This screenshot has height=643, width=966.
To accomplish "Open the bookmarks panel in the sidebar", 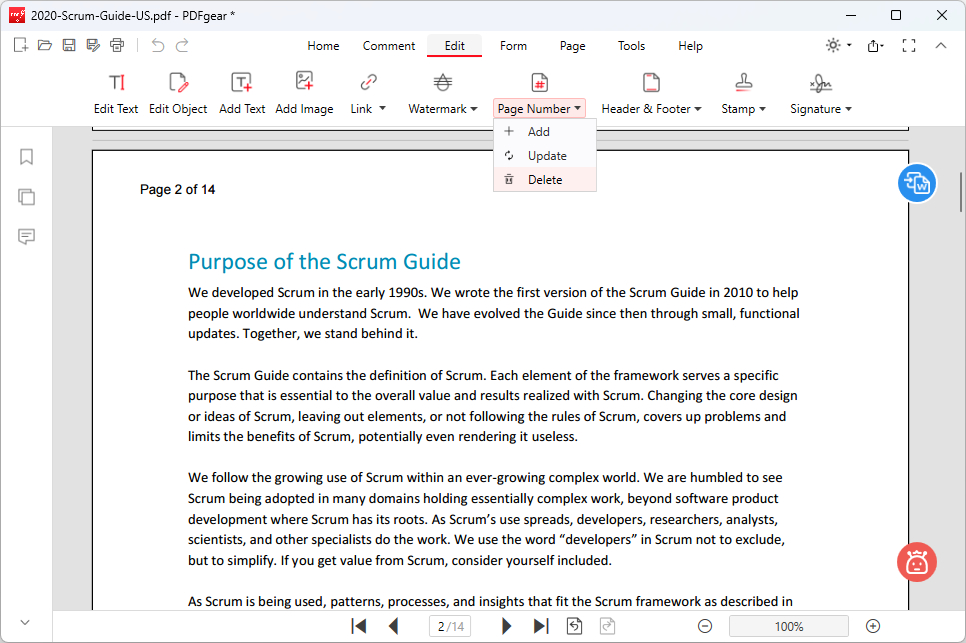I will [27, 156].
